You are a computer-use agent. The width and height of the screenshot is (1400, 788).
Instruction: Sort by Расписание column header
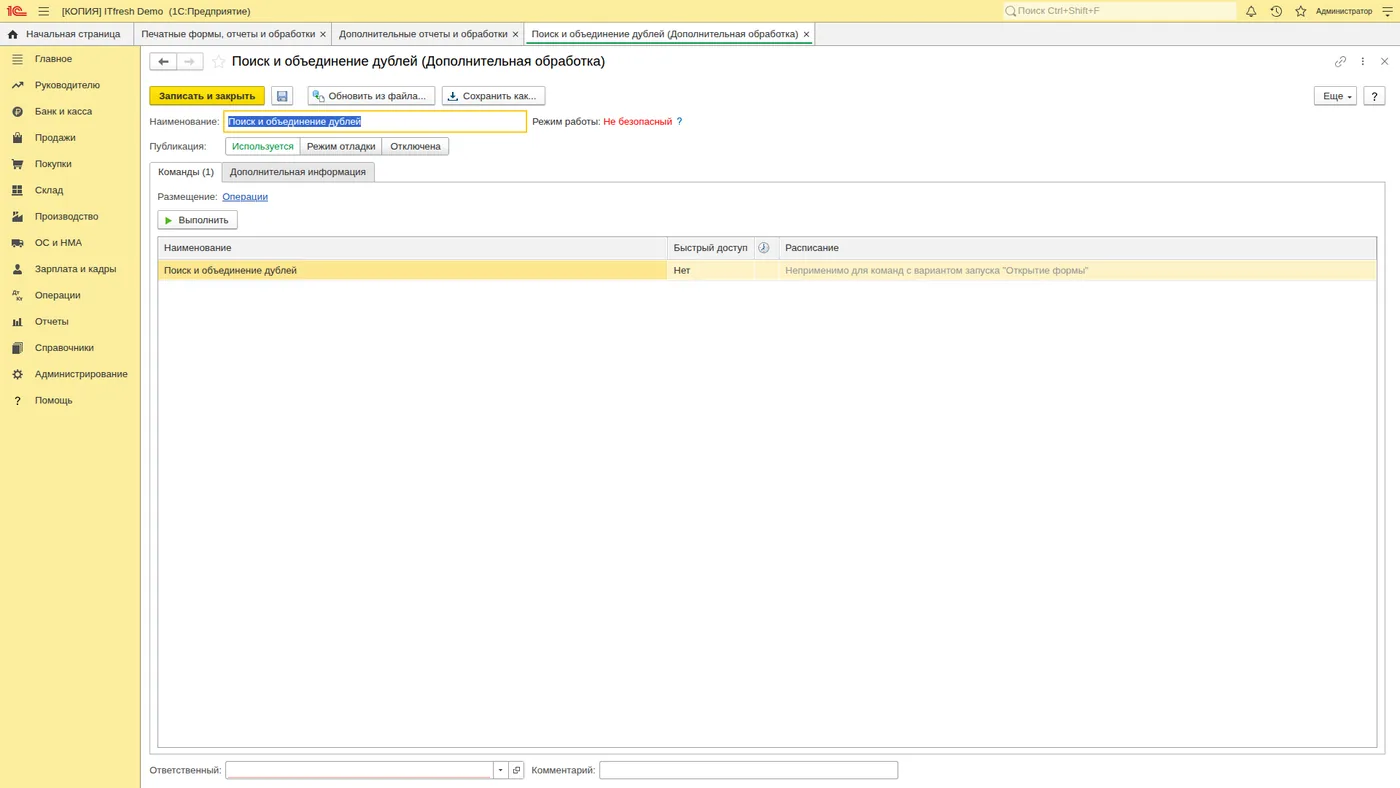pyautogui.click(x=1078, y=247)
